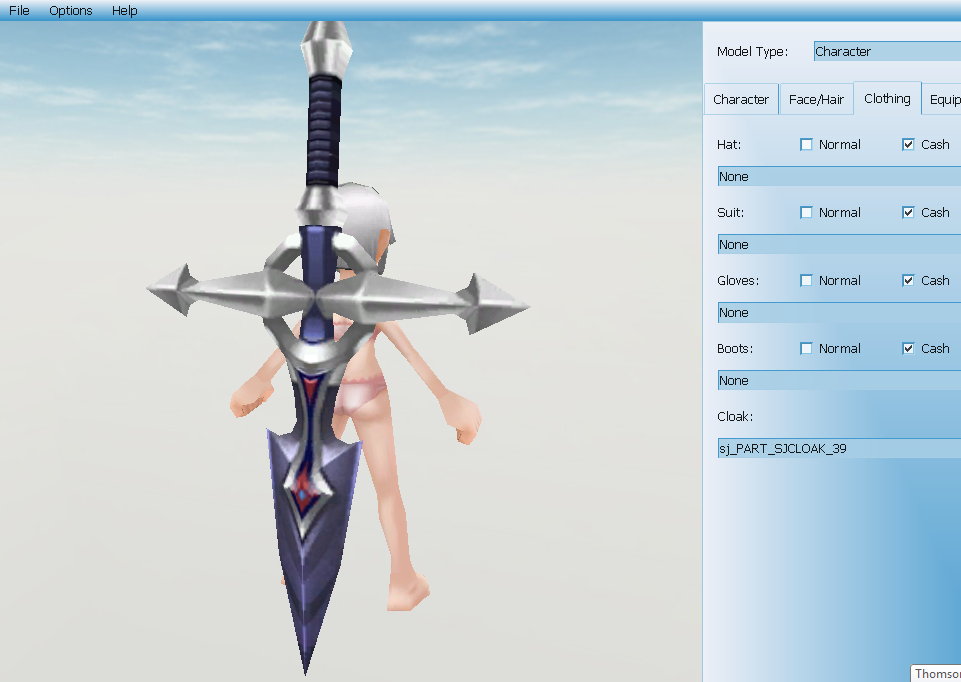Switch to the Character tab
This screenshot has height=682, width=961.
pyautogui.click(x=741, y=100)
